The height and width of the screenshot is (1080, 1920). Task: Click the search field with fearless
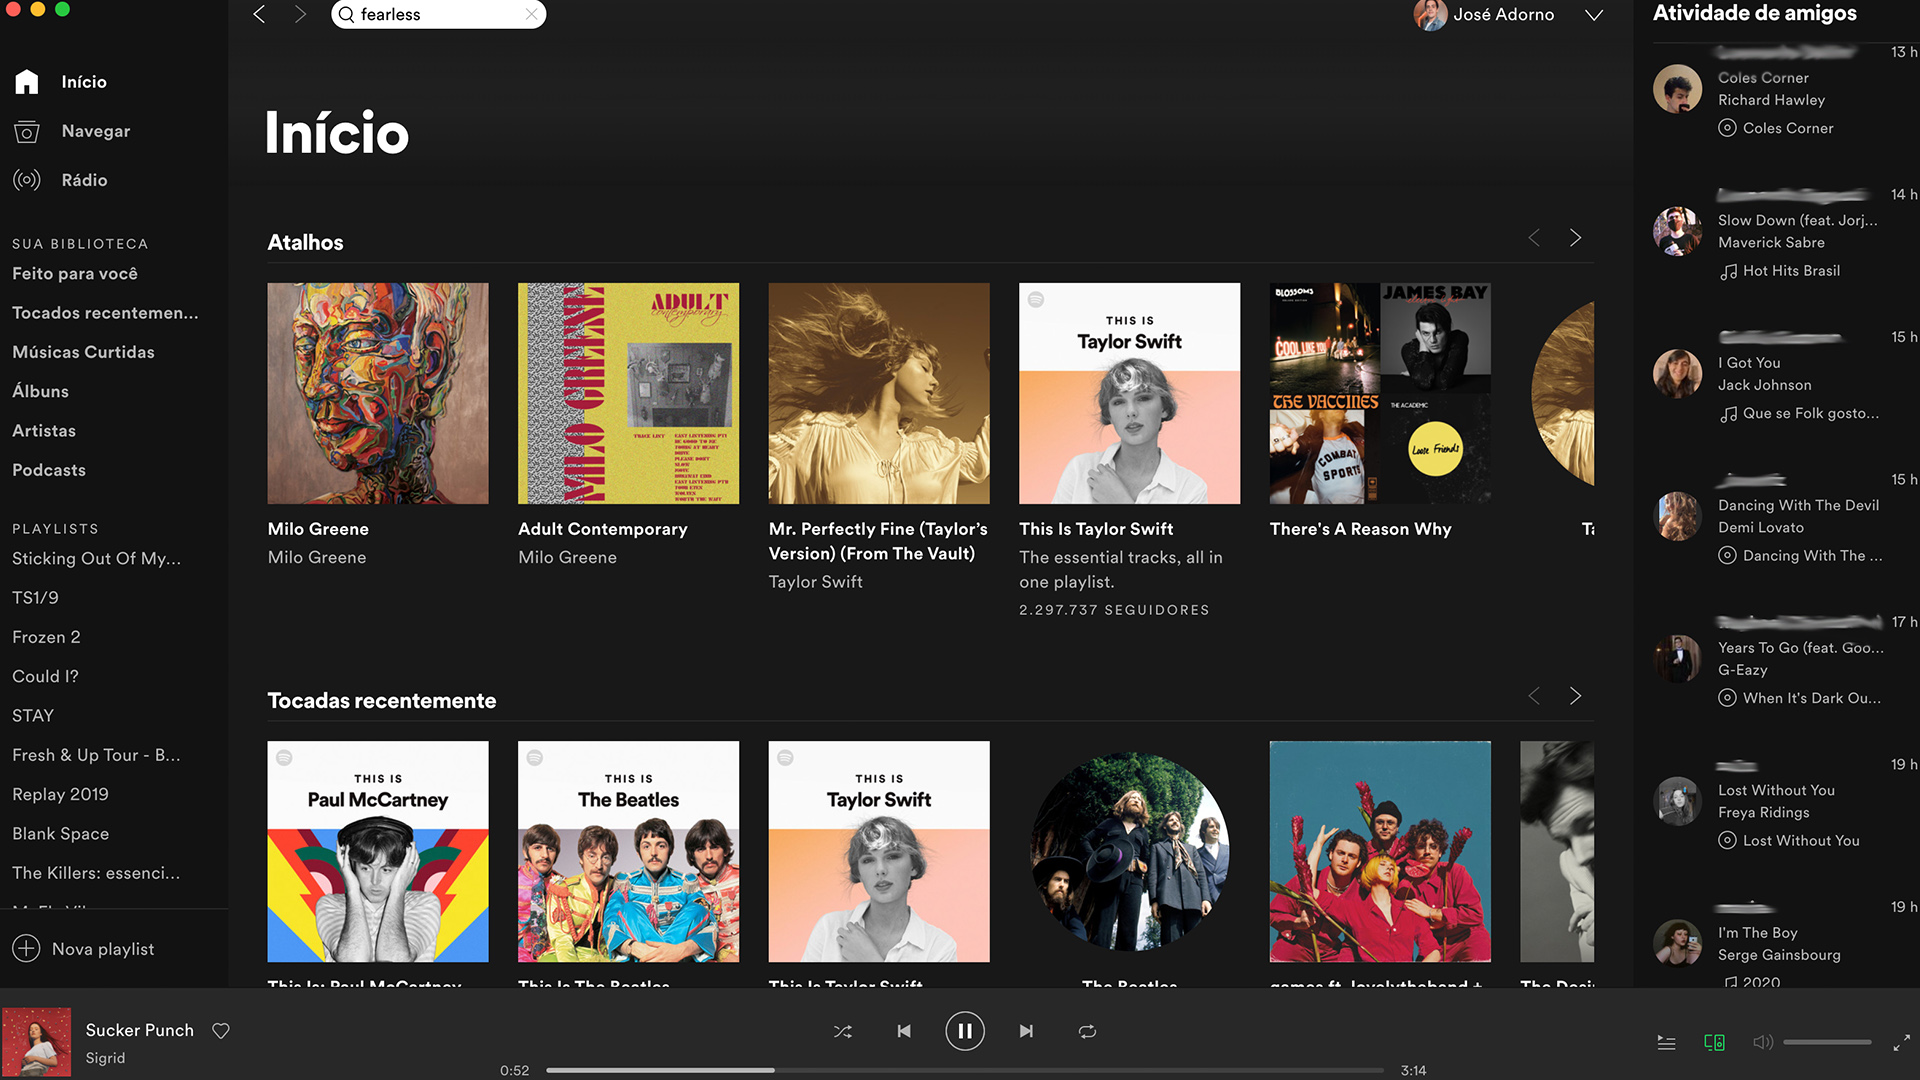pyautogui.click(x=438, y=14)
